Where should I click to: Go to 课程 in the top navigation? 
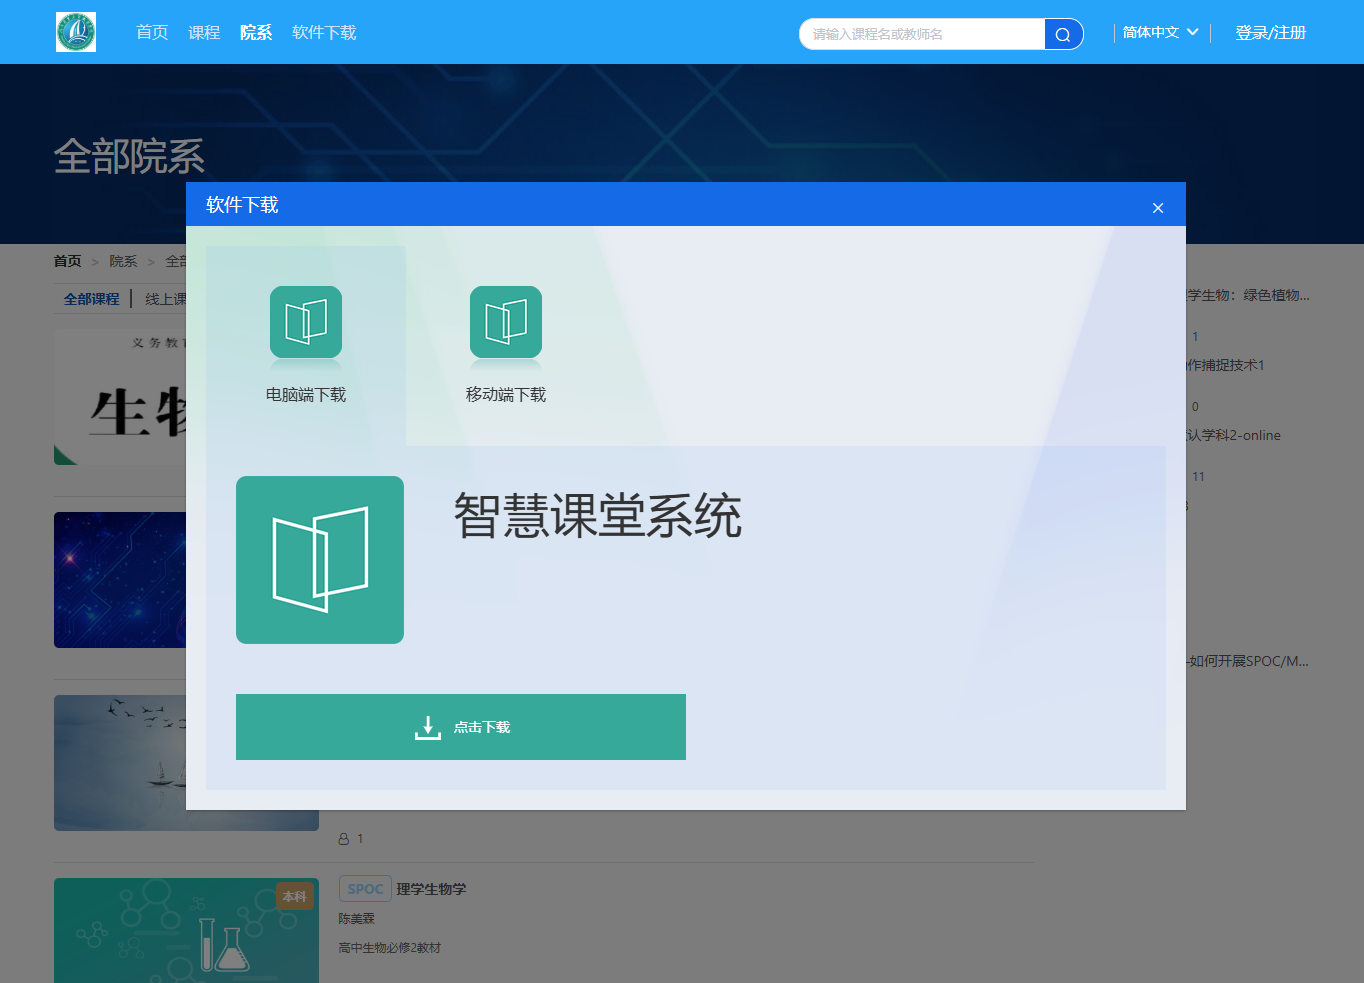[x=204, y=33]
